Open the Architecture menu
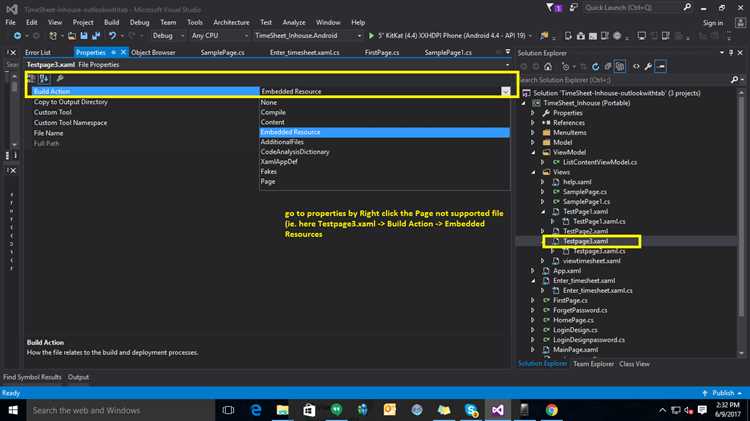 pyautogui.click(x=231, y=22)
